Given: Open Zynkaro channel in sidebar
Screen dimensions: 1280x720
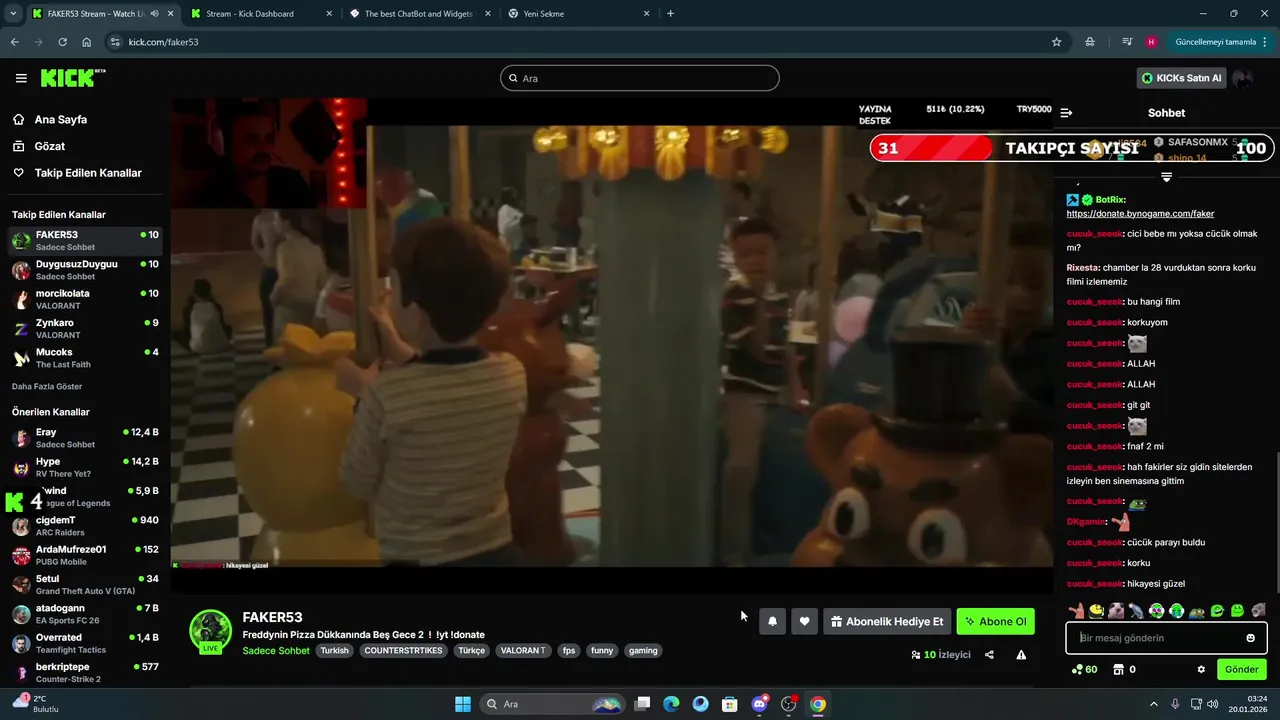Looking at the screenshot, I should (85, 329).
